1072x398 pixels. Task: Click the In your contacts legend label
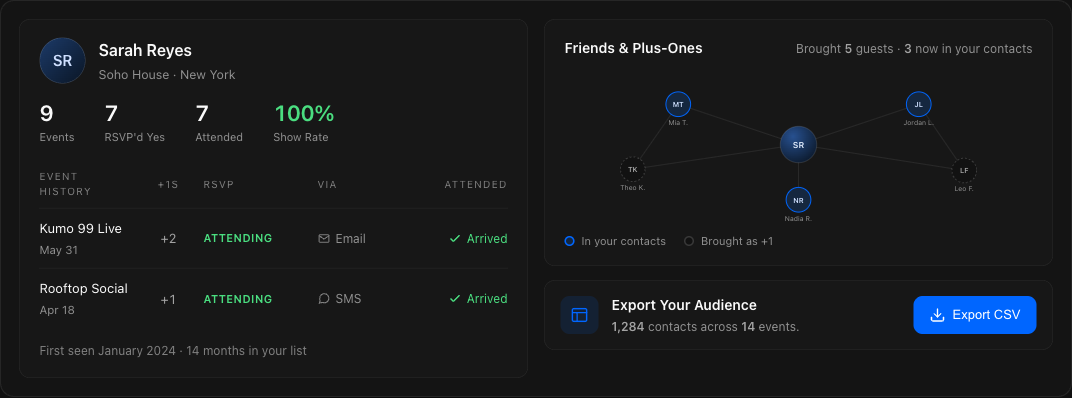click(624, 241)
